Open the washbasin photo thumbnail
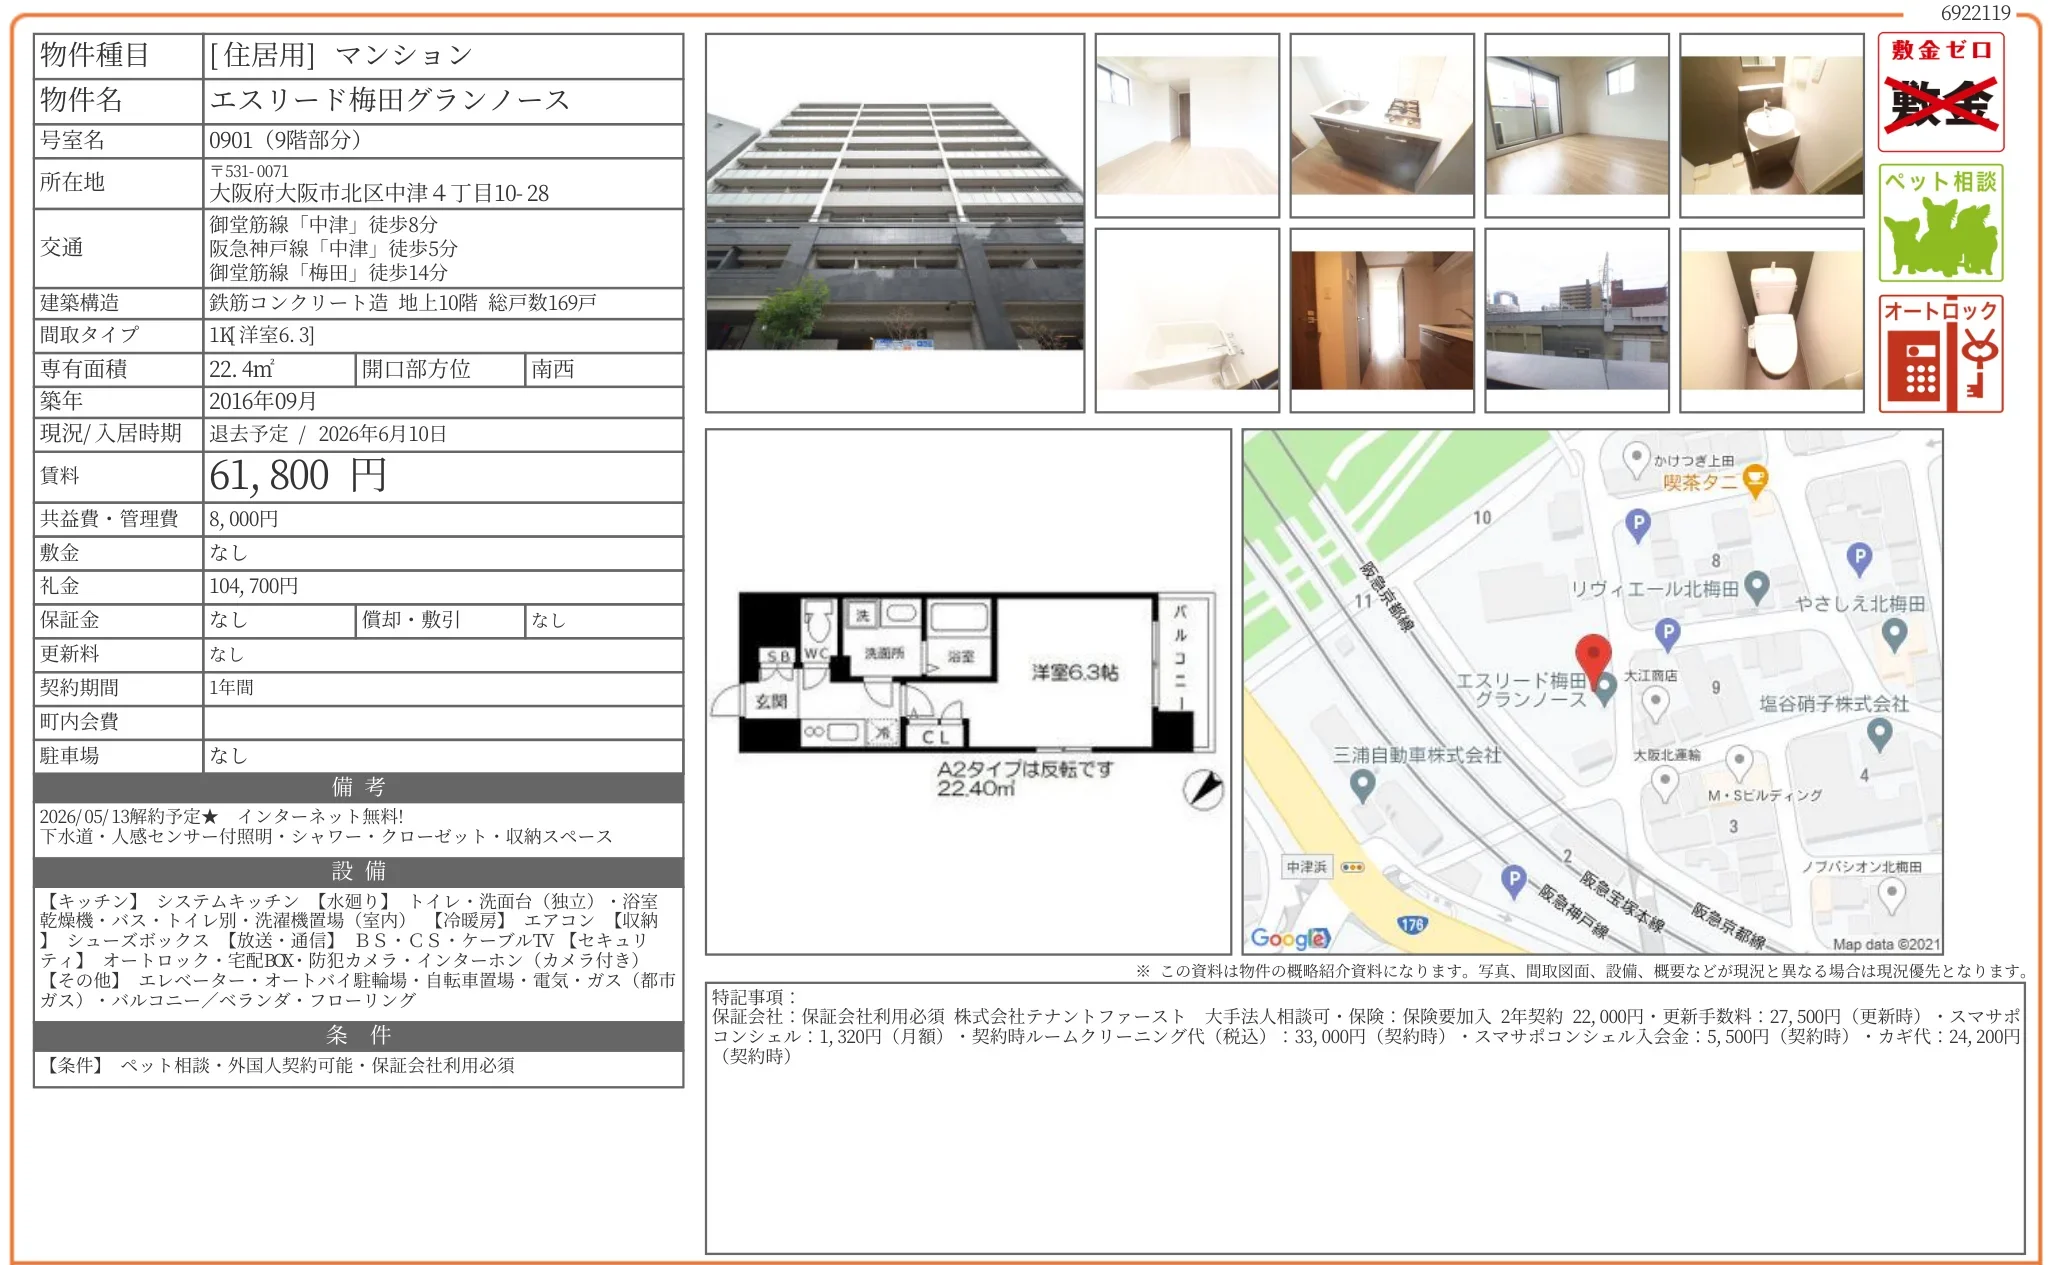The width and height of the screenshot is (2056, 1265). point(1771,126)
